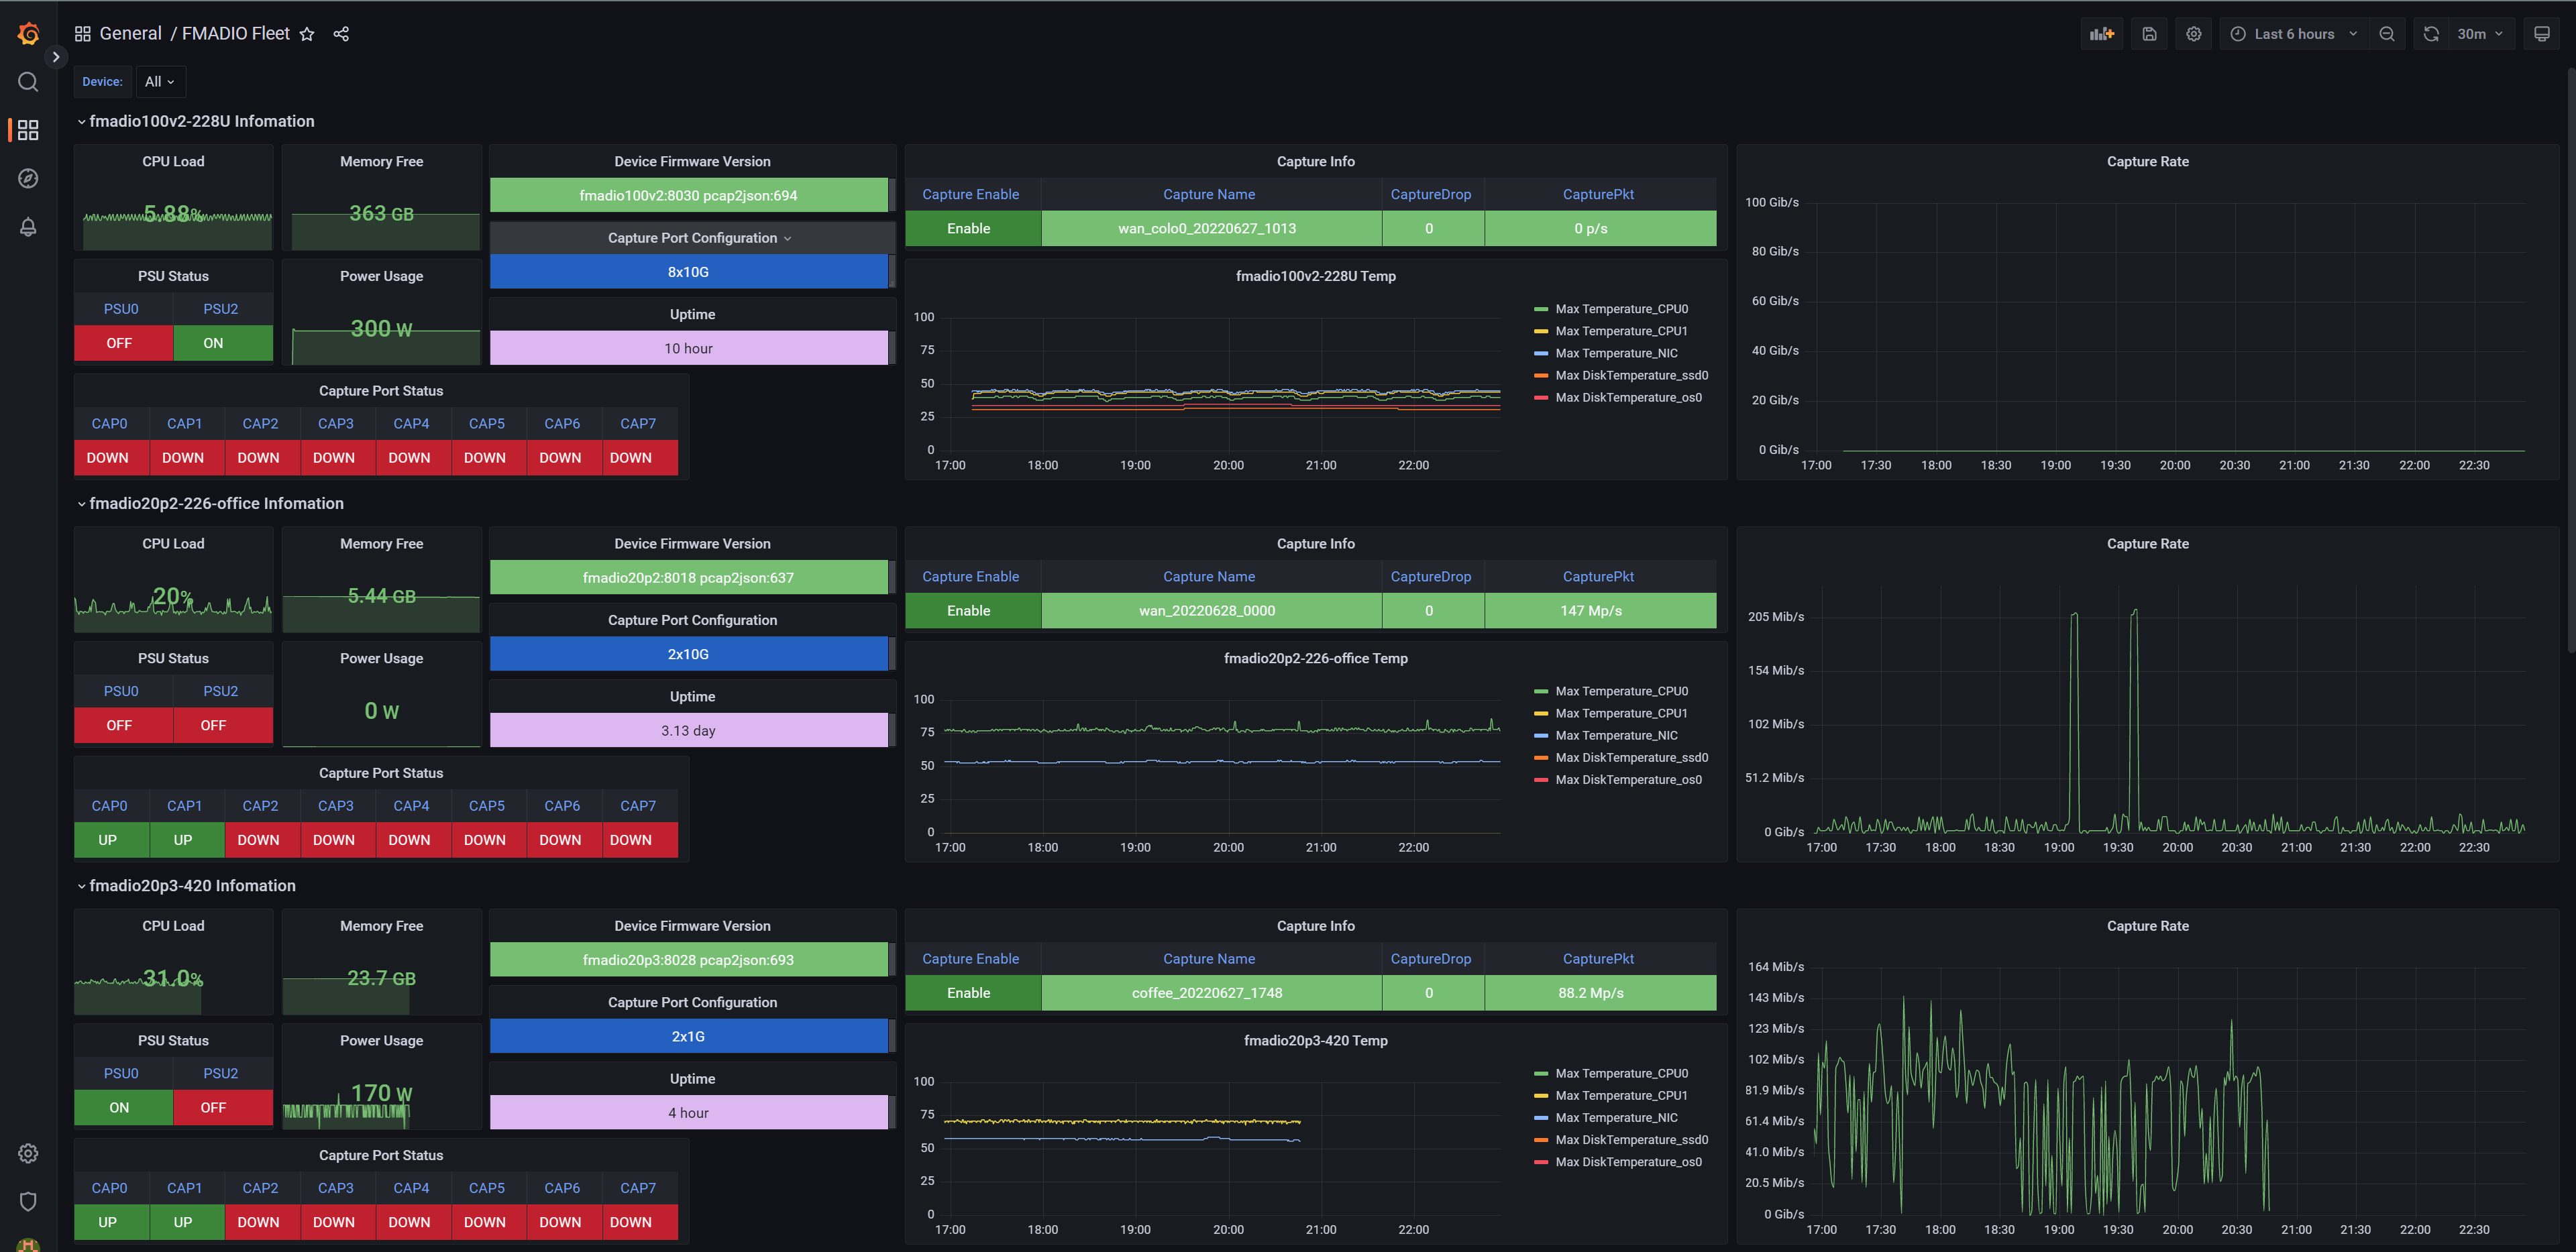The height and width of the screenshot is (1252, 2576).
Task: Click the General breadcrumb link
Action: pyautogui.click(x=130, y=34)
